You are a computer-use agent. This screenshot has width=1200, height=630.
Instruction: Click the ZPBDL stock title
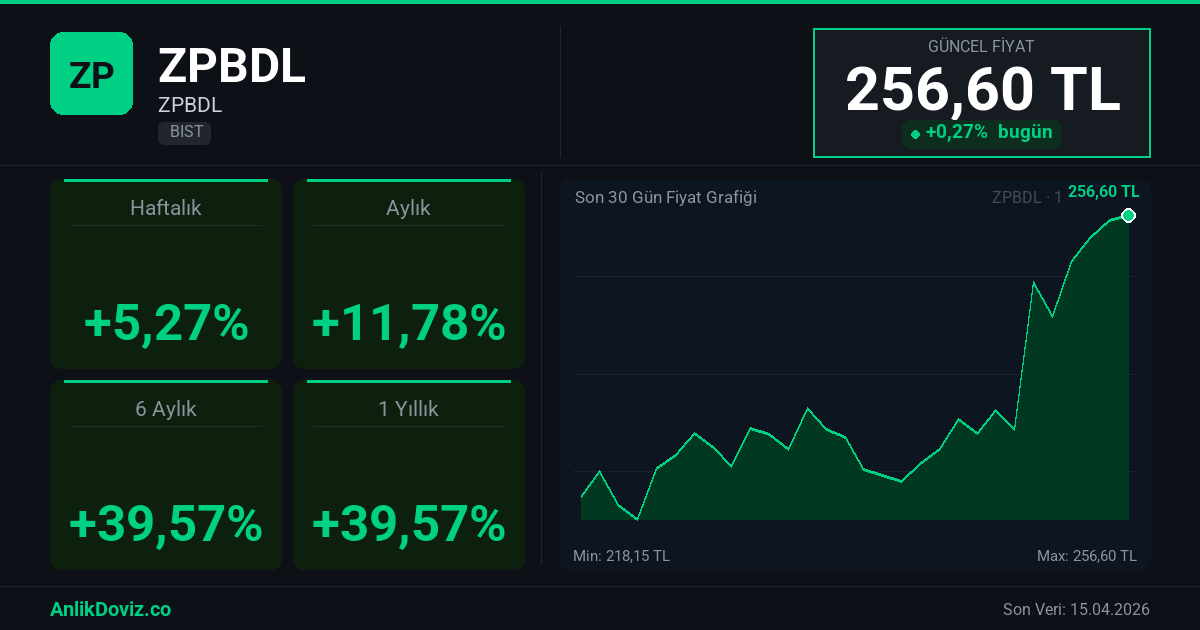click(x=232, y=67)
